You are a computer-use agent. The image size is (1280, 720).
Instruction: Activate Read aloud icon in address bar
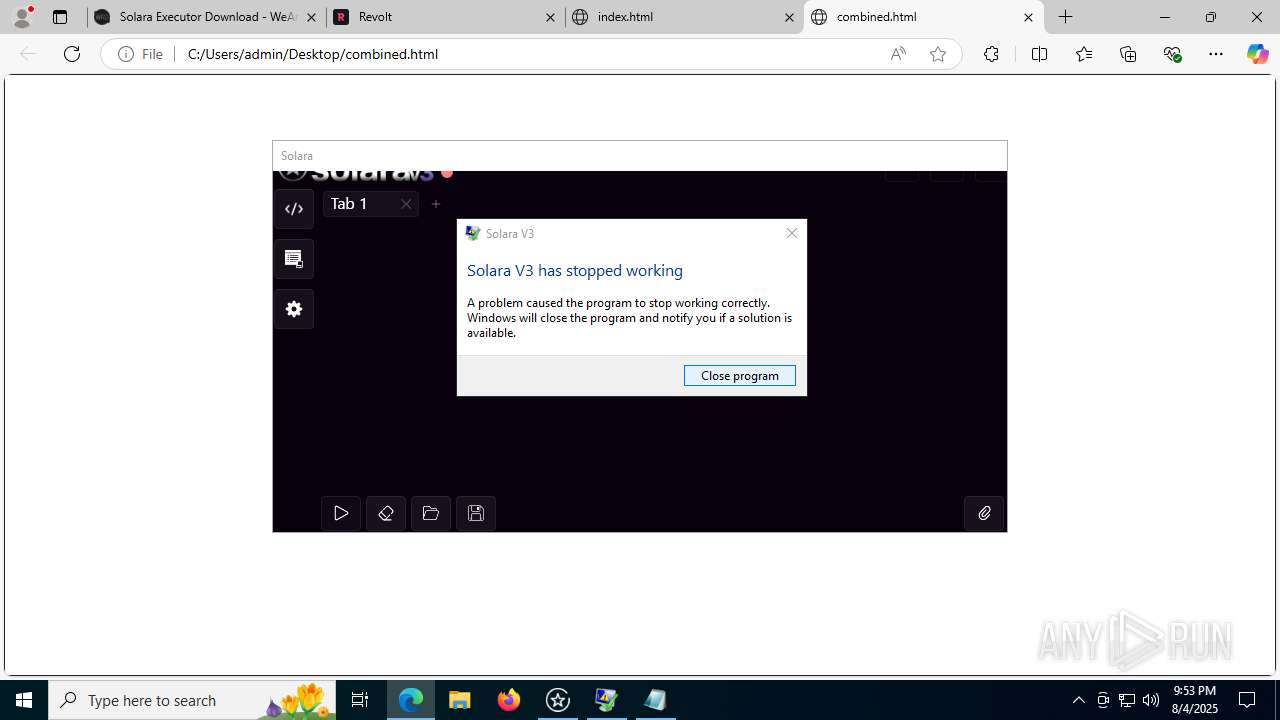coord(898,54)
